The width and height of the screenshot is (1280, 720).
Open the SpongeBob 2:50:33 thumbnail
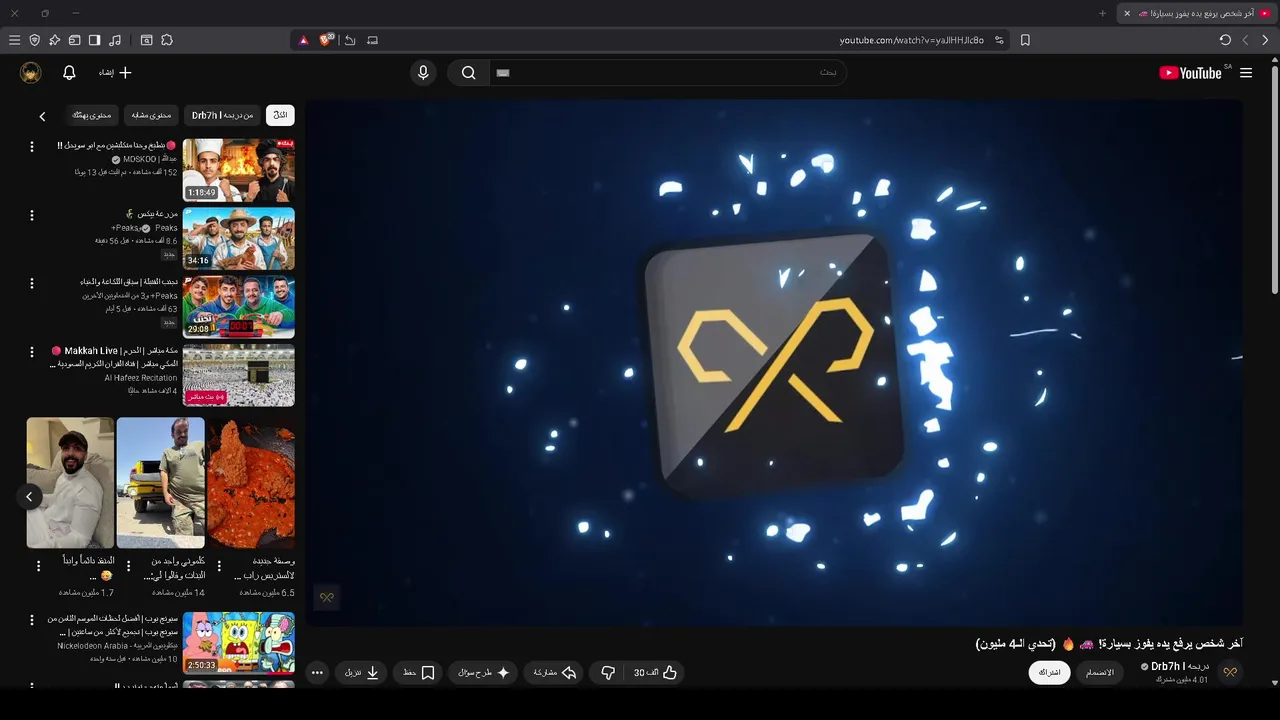pos(239,643)
